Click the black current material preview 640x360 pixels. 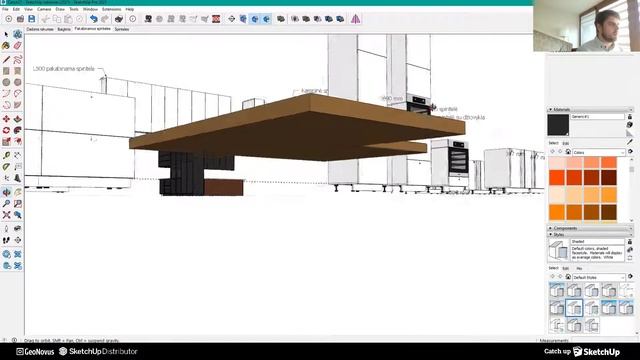558,124
